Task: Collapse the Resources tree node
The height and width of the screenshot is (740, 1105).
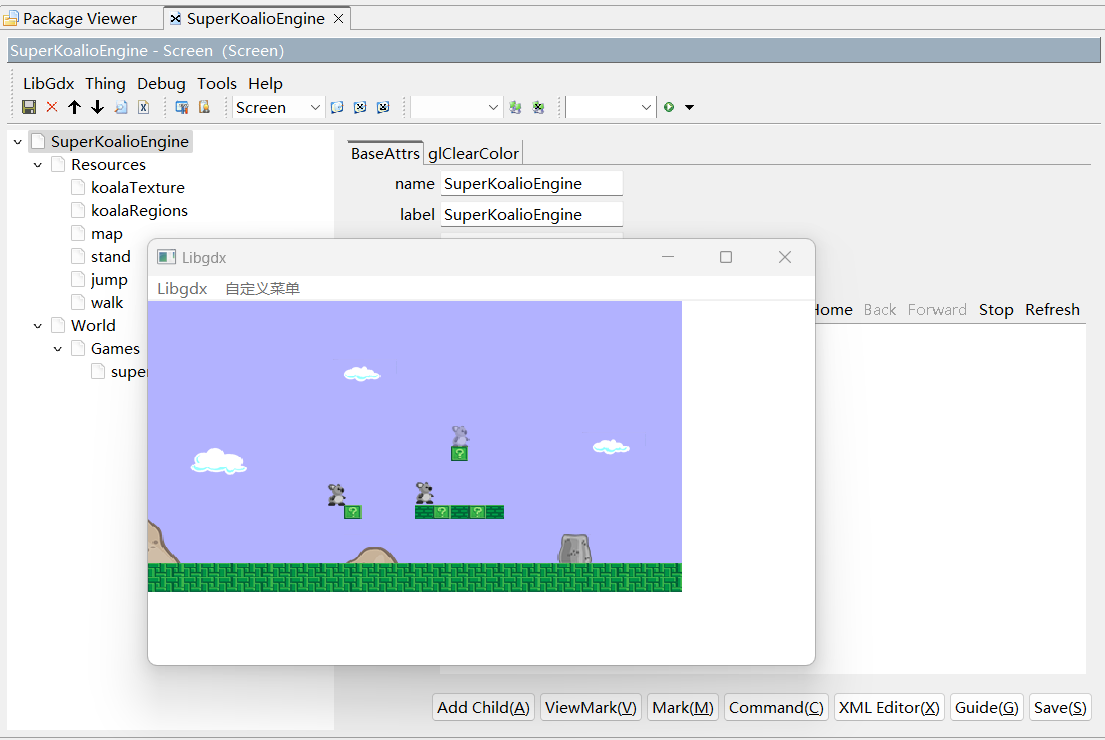Action: (38, 165)
